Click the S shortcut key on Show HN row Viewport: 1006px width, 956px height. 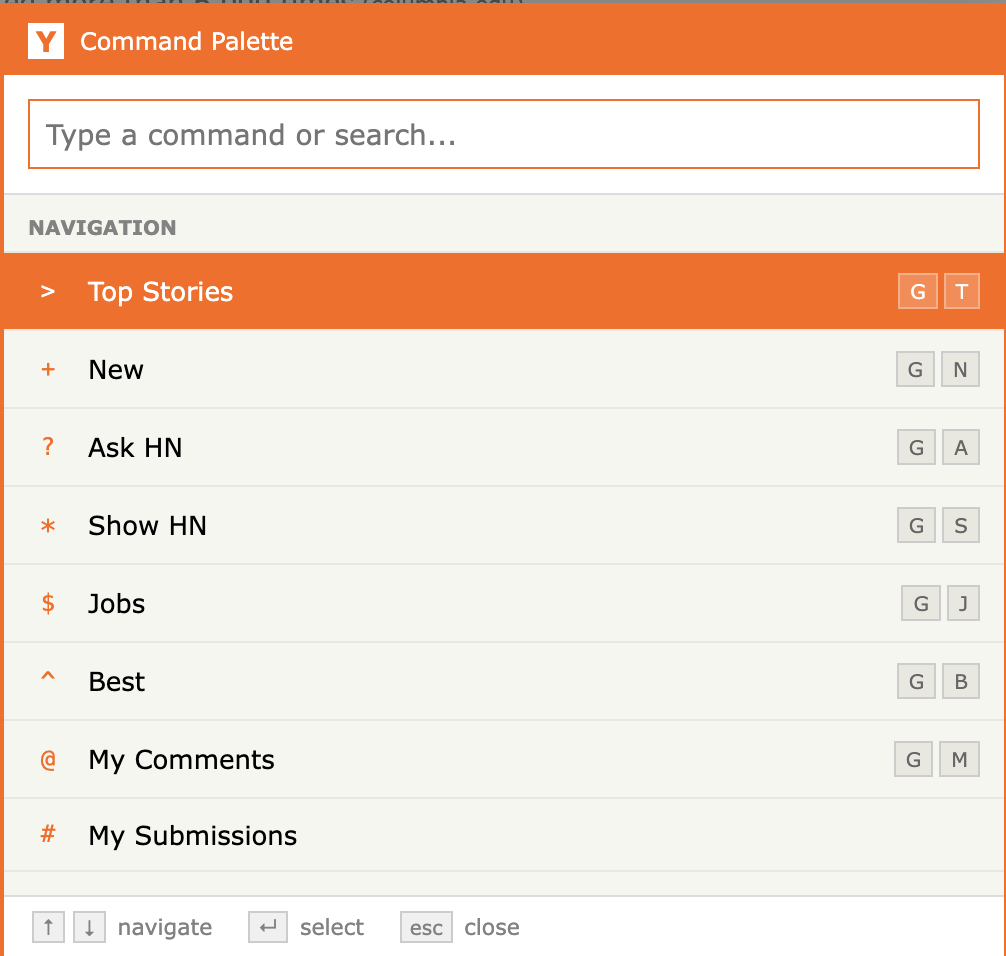tap(961, 525)
